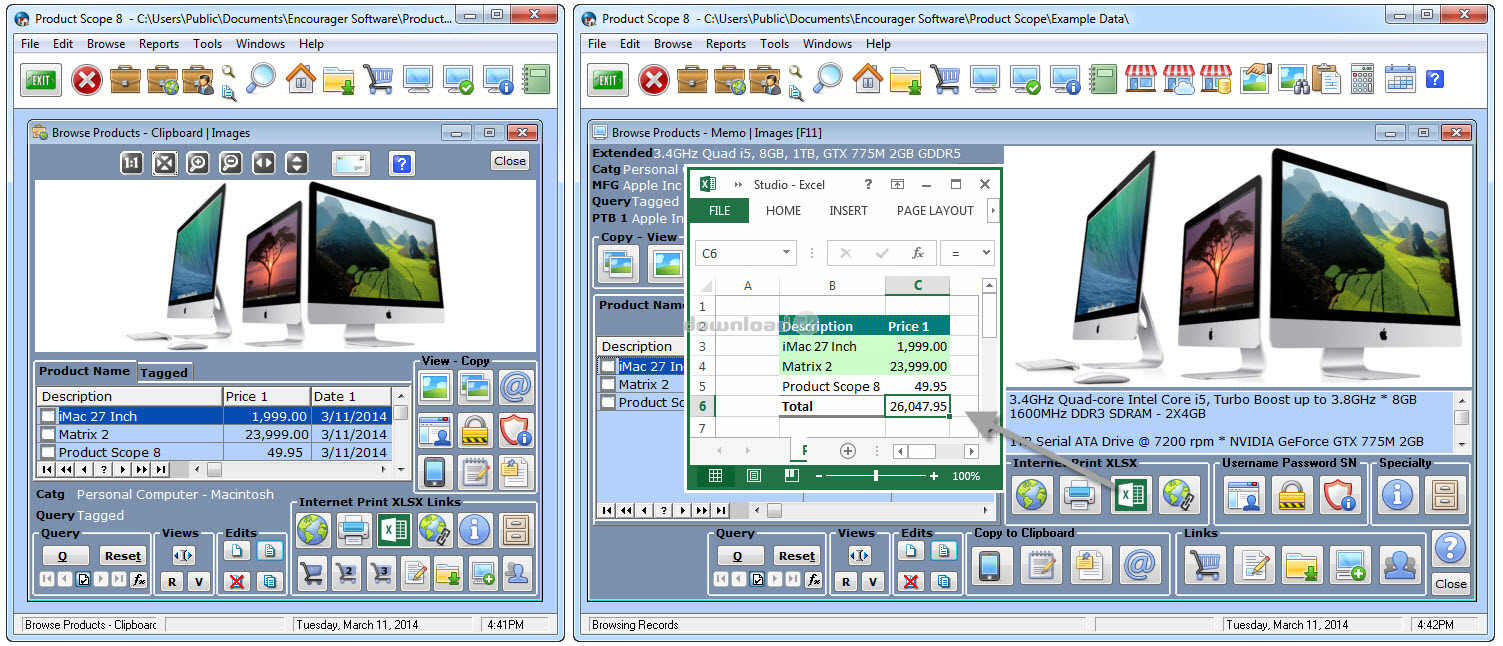Open the green FILE tab in Excel

(x=720, y=211)
